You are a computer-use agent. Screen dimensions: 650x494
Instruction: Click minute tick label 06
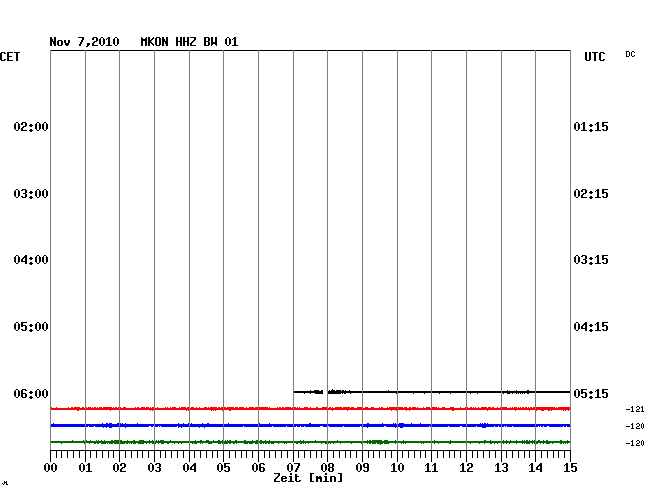[258, 468]
